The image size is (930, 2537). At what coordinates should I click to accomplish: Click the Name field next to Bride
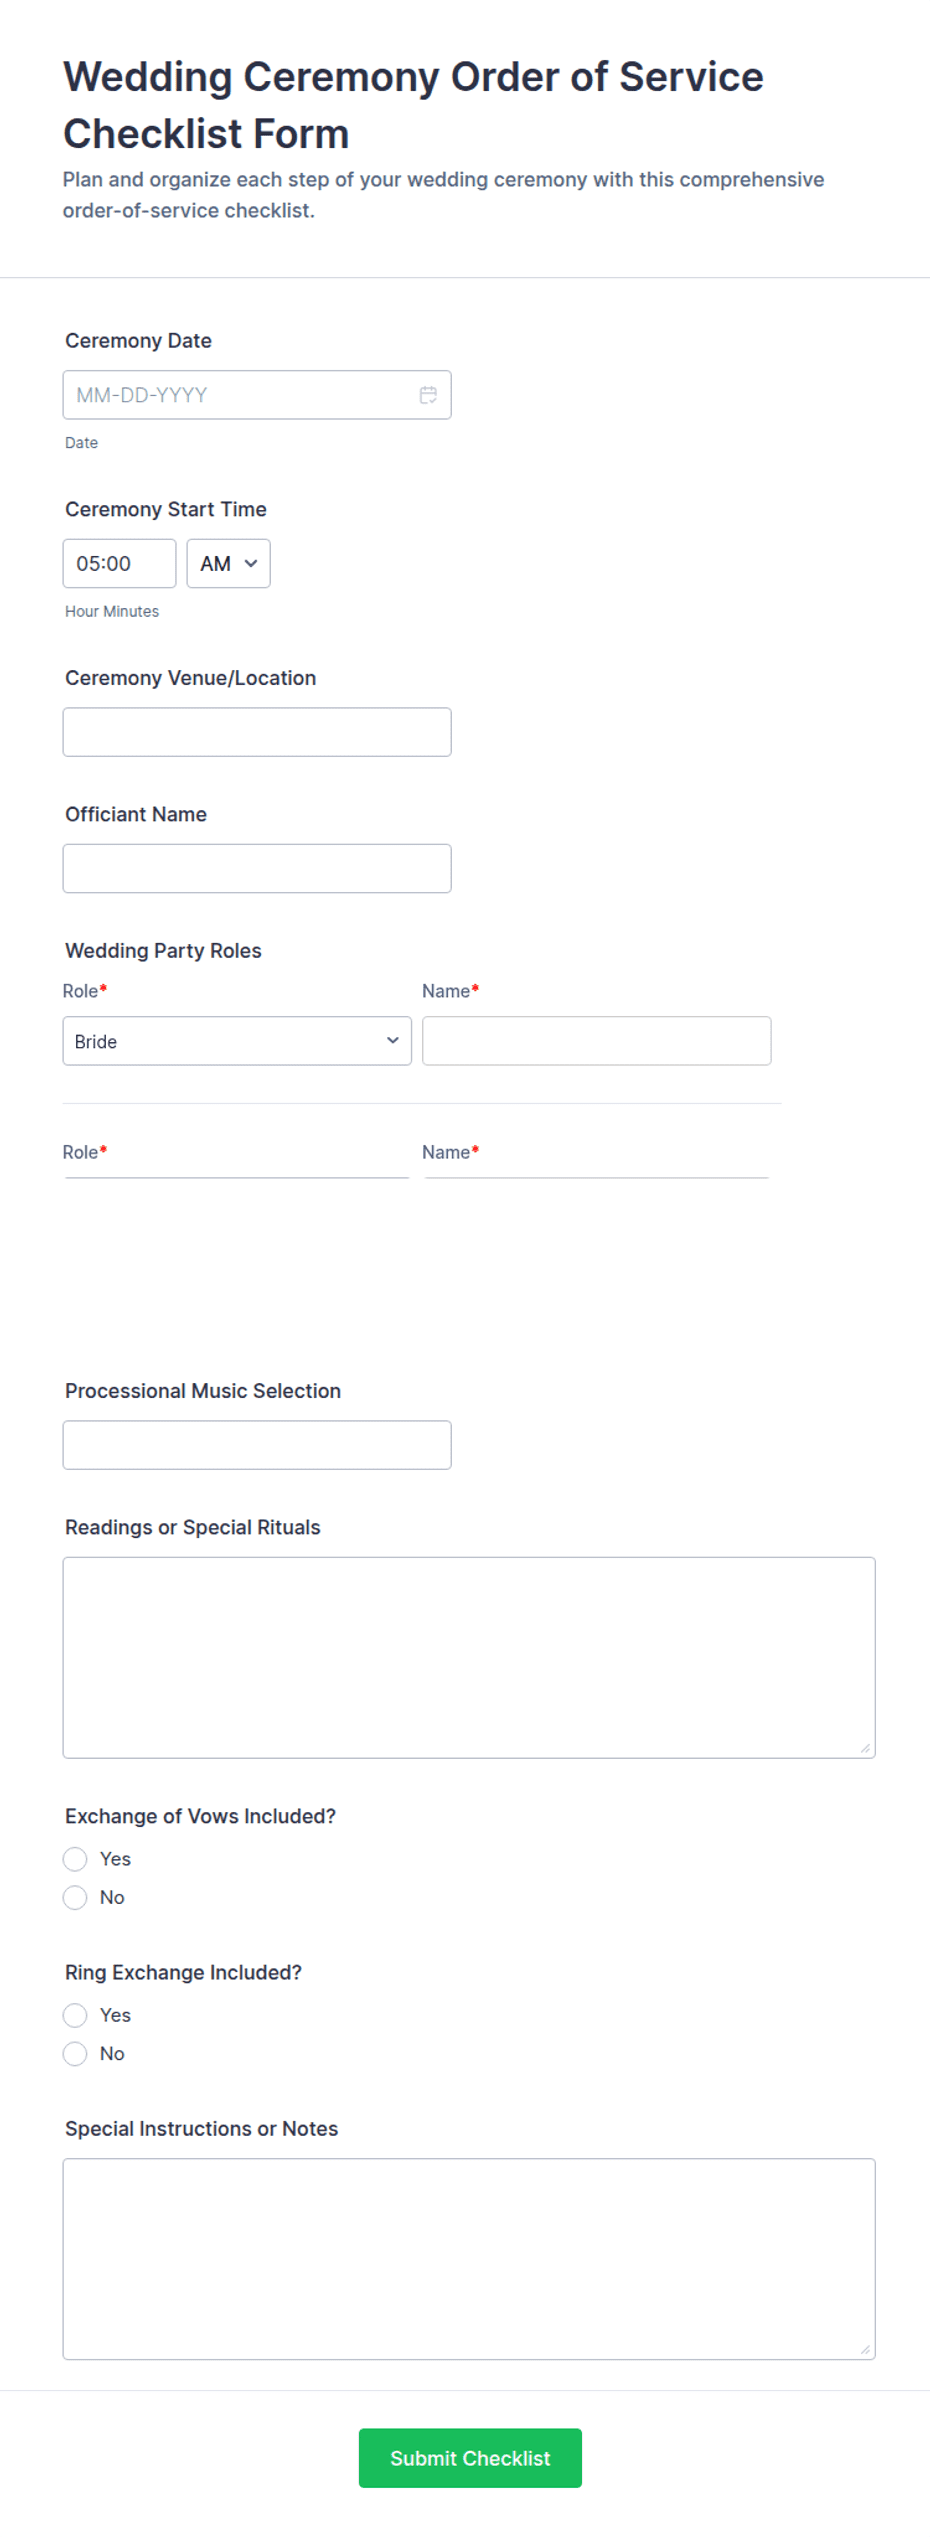pyautogui.click(x=597, y=1041)
